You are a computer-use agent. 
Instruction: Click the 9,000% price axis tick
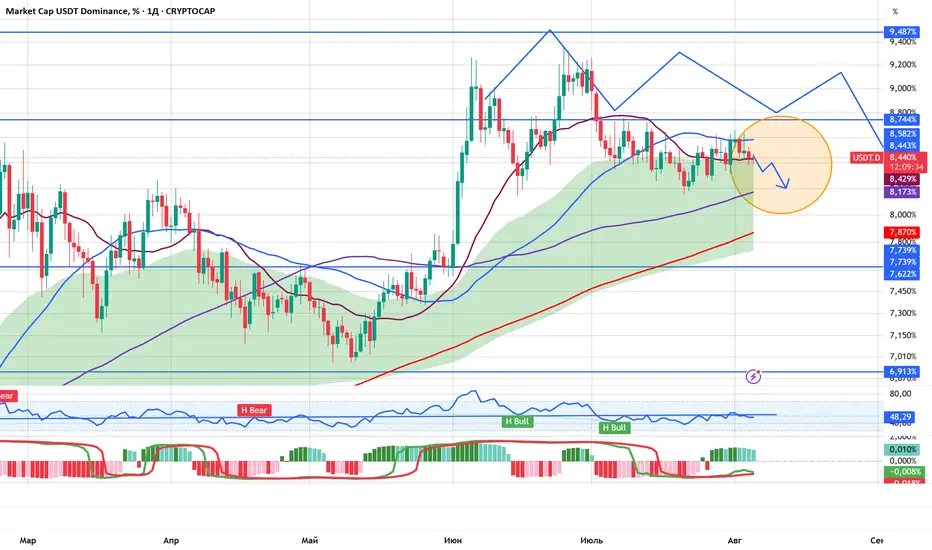(902, 88)
